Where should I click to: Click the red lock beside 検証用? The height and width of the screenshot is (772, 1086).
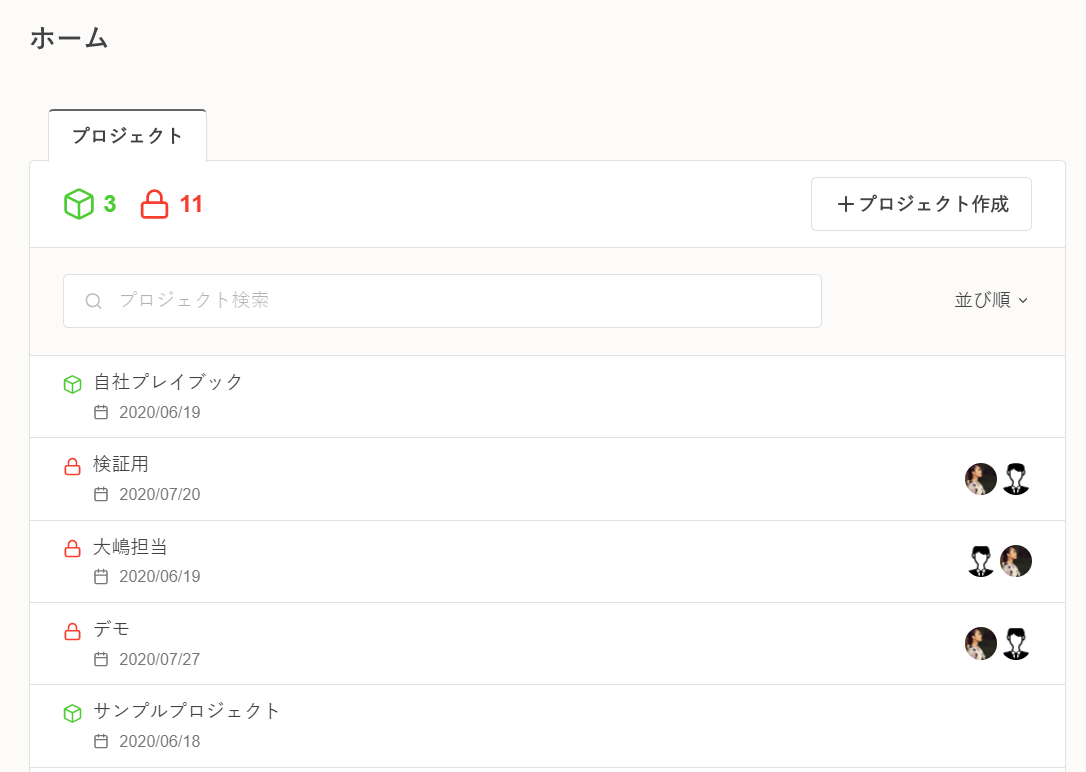[x=72, y=466]
